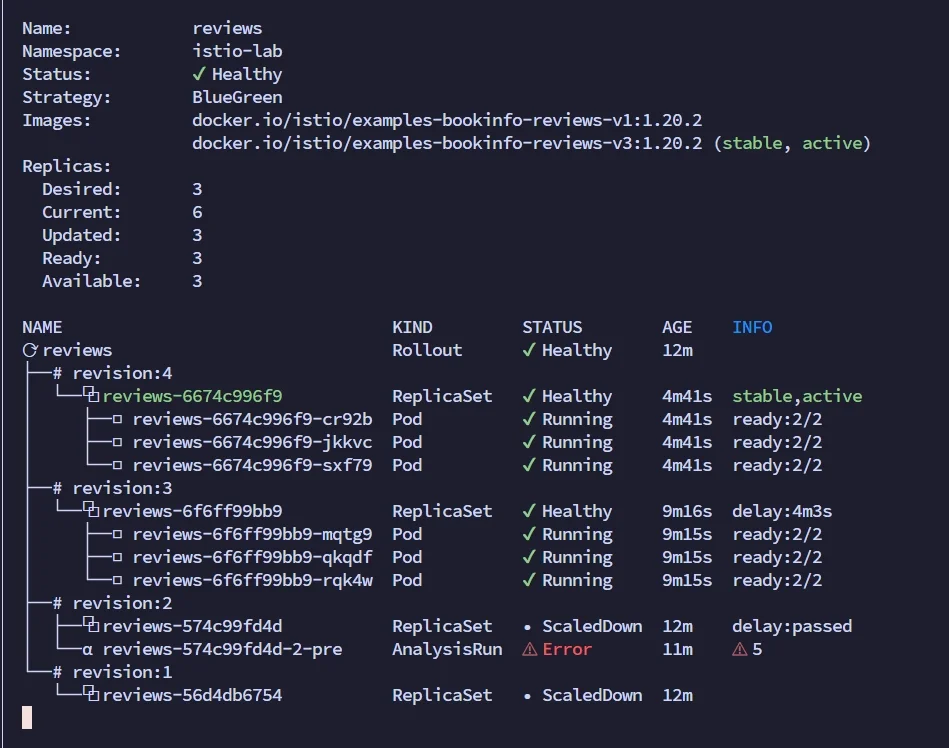Select the revision:4 tree node

pyautogui.click(x=113, y=373)
